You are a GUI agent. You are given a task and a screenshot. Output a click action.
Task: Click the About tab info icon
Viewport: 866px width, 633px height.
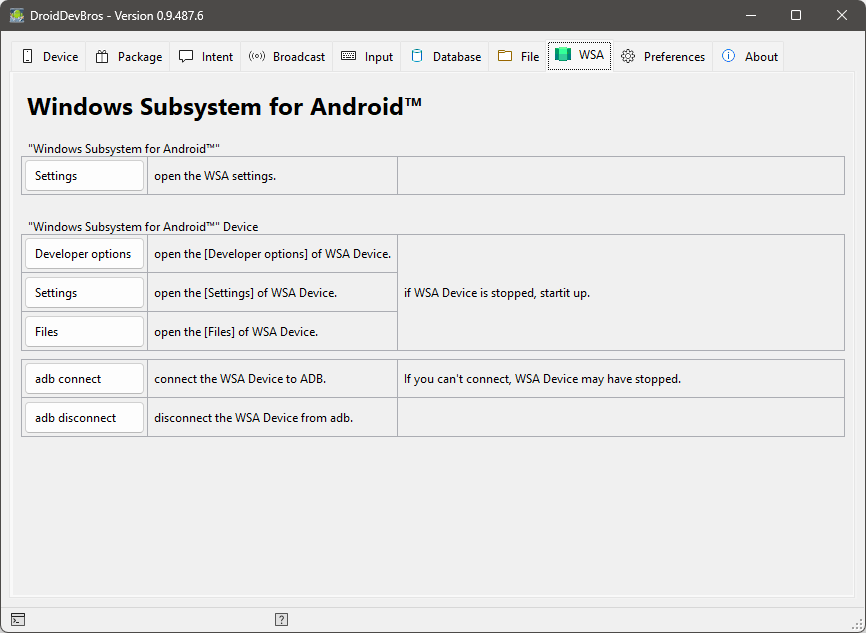[x=729, y=57]
